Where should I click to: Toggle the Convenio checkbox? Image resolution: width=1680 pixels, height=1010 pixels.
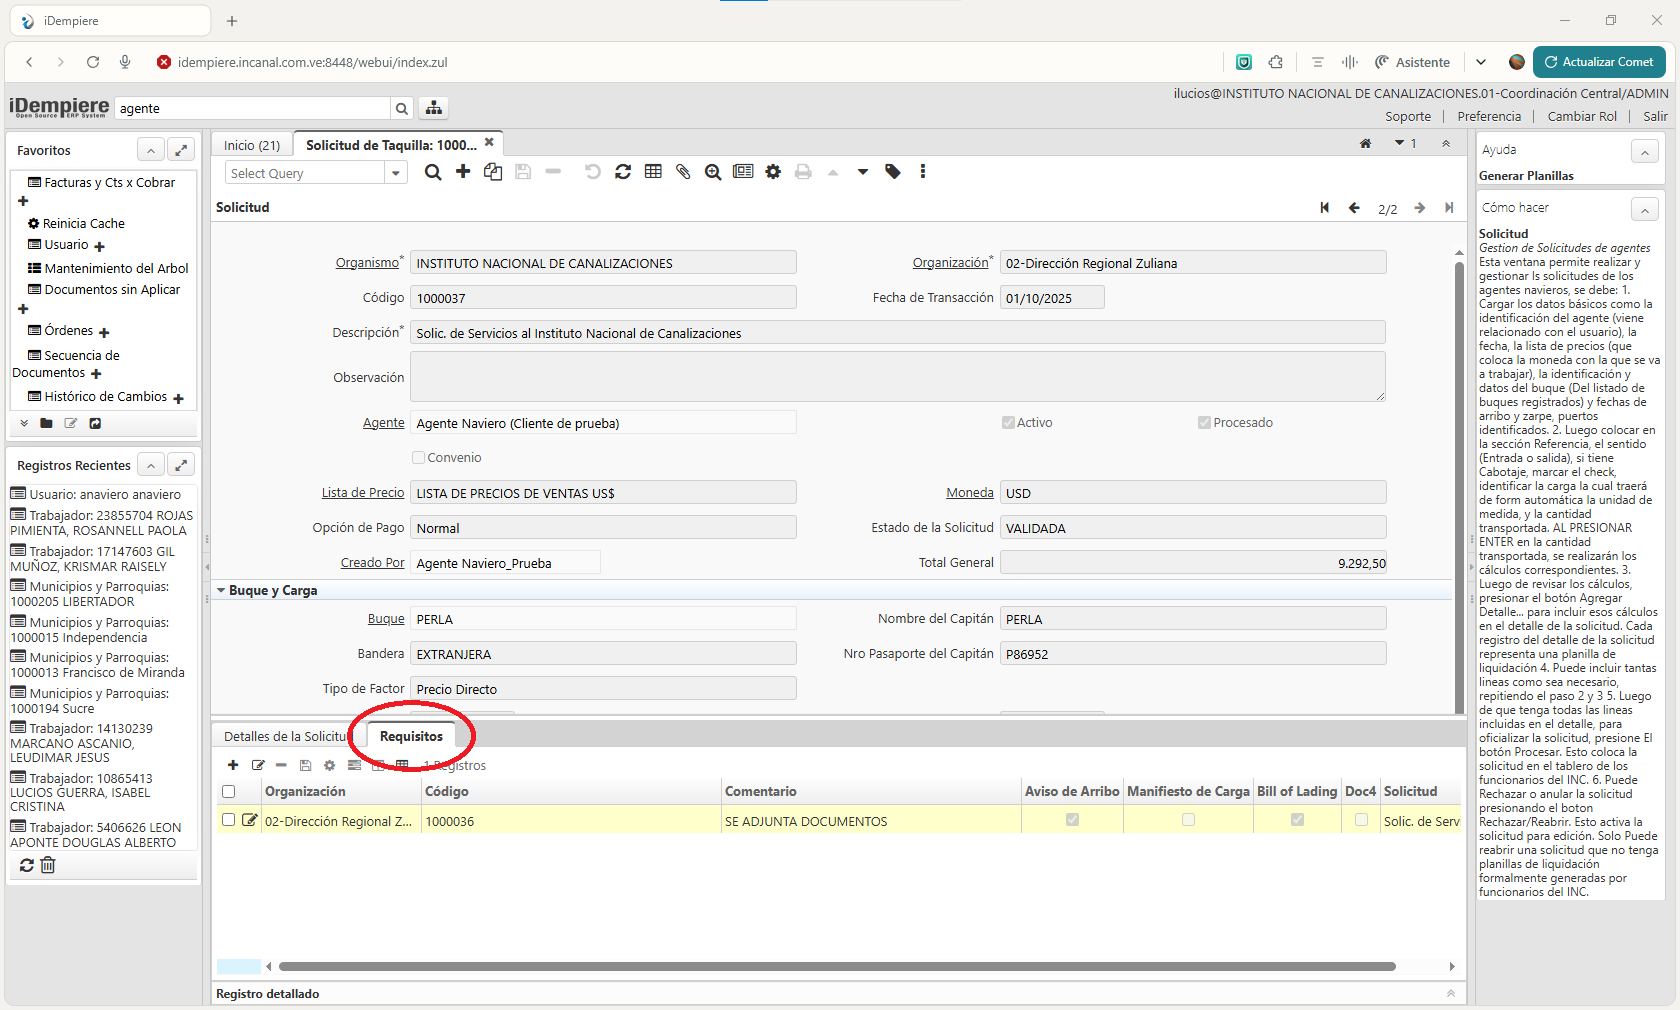(419, 458)
